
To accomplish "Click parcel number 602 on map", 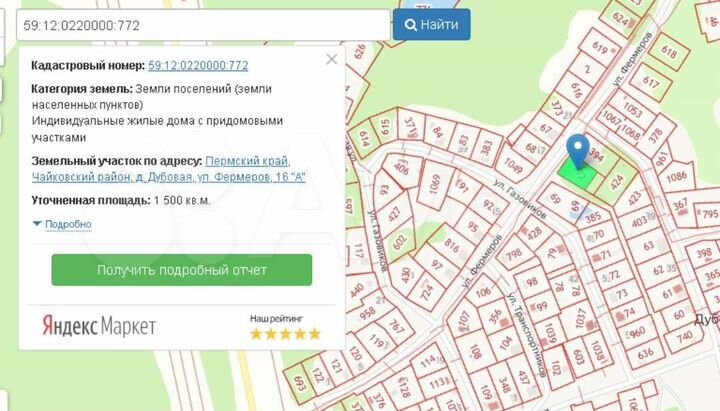I will [x=399, y=242].
